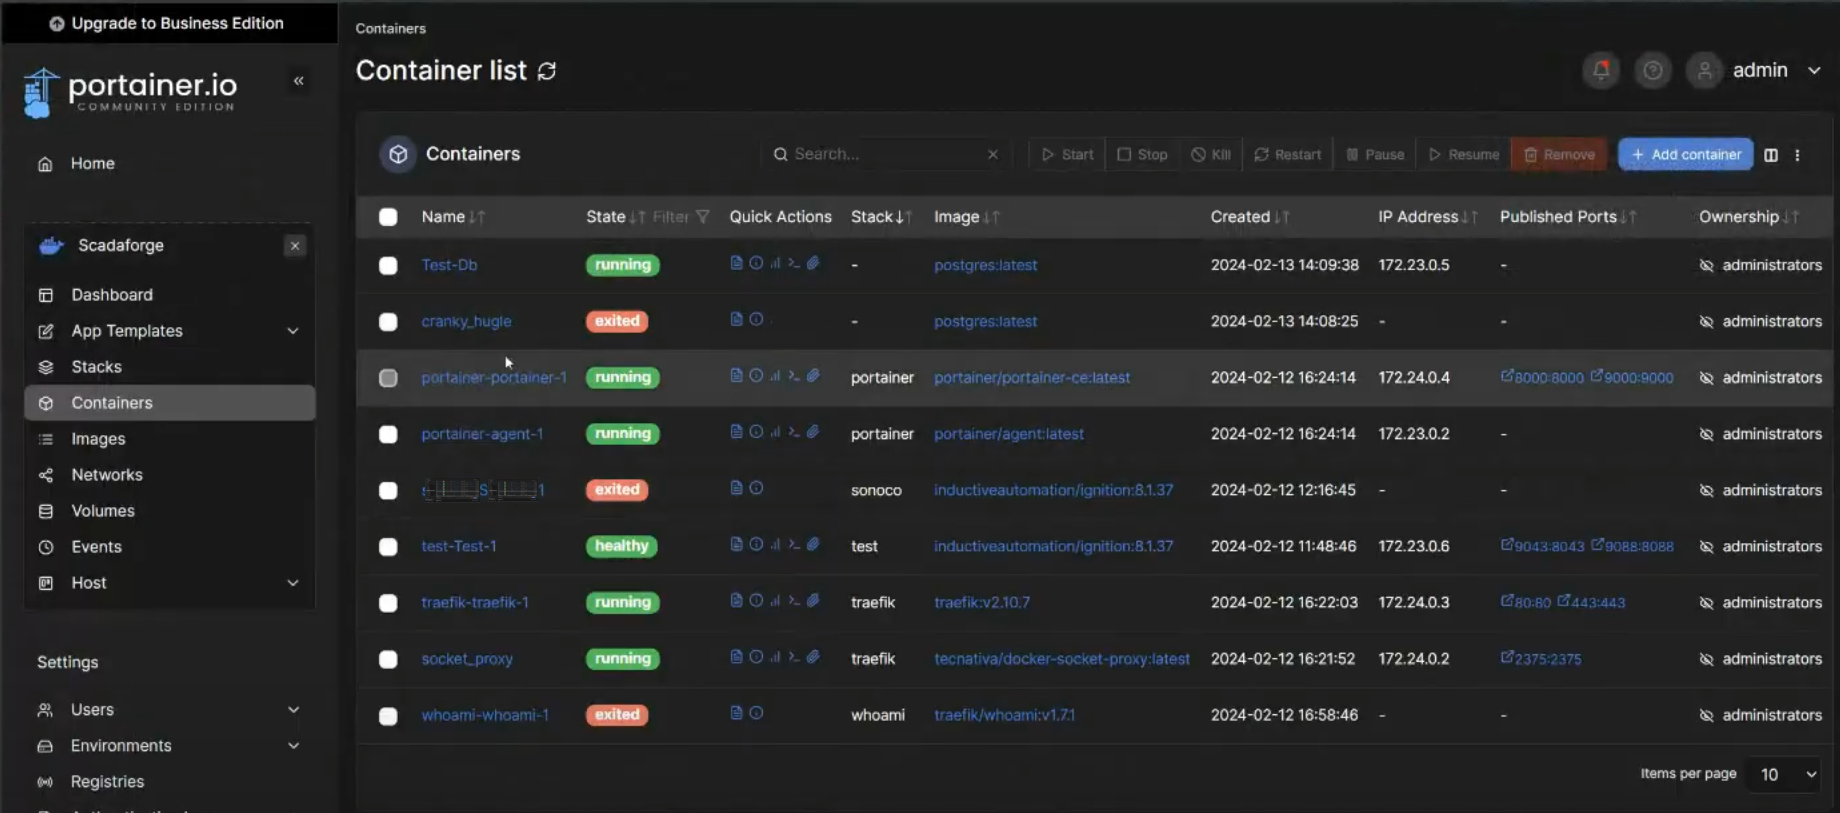The height and width of the screenshot is (813, 1840).
Task: Go to Home in sidebar
Action: (92, 164)
